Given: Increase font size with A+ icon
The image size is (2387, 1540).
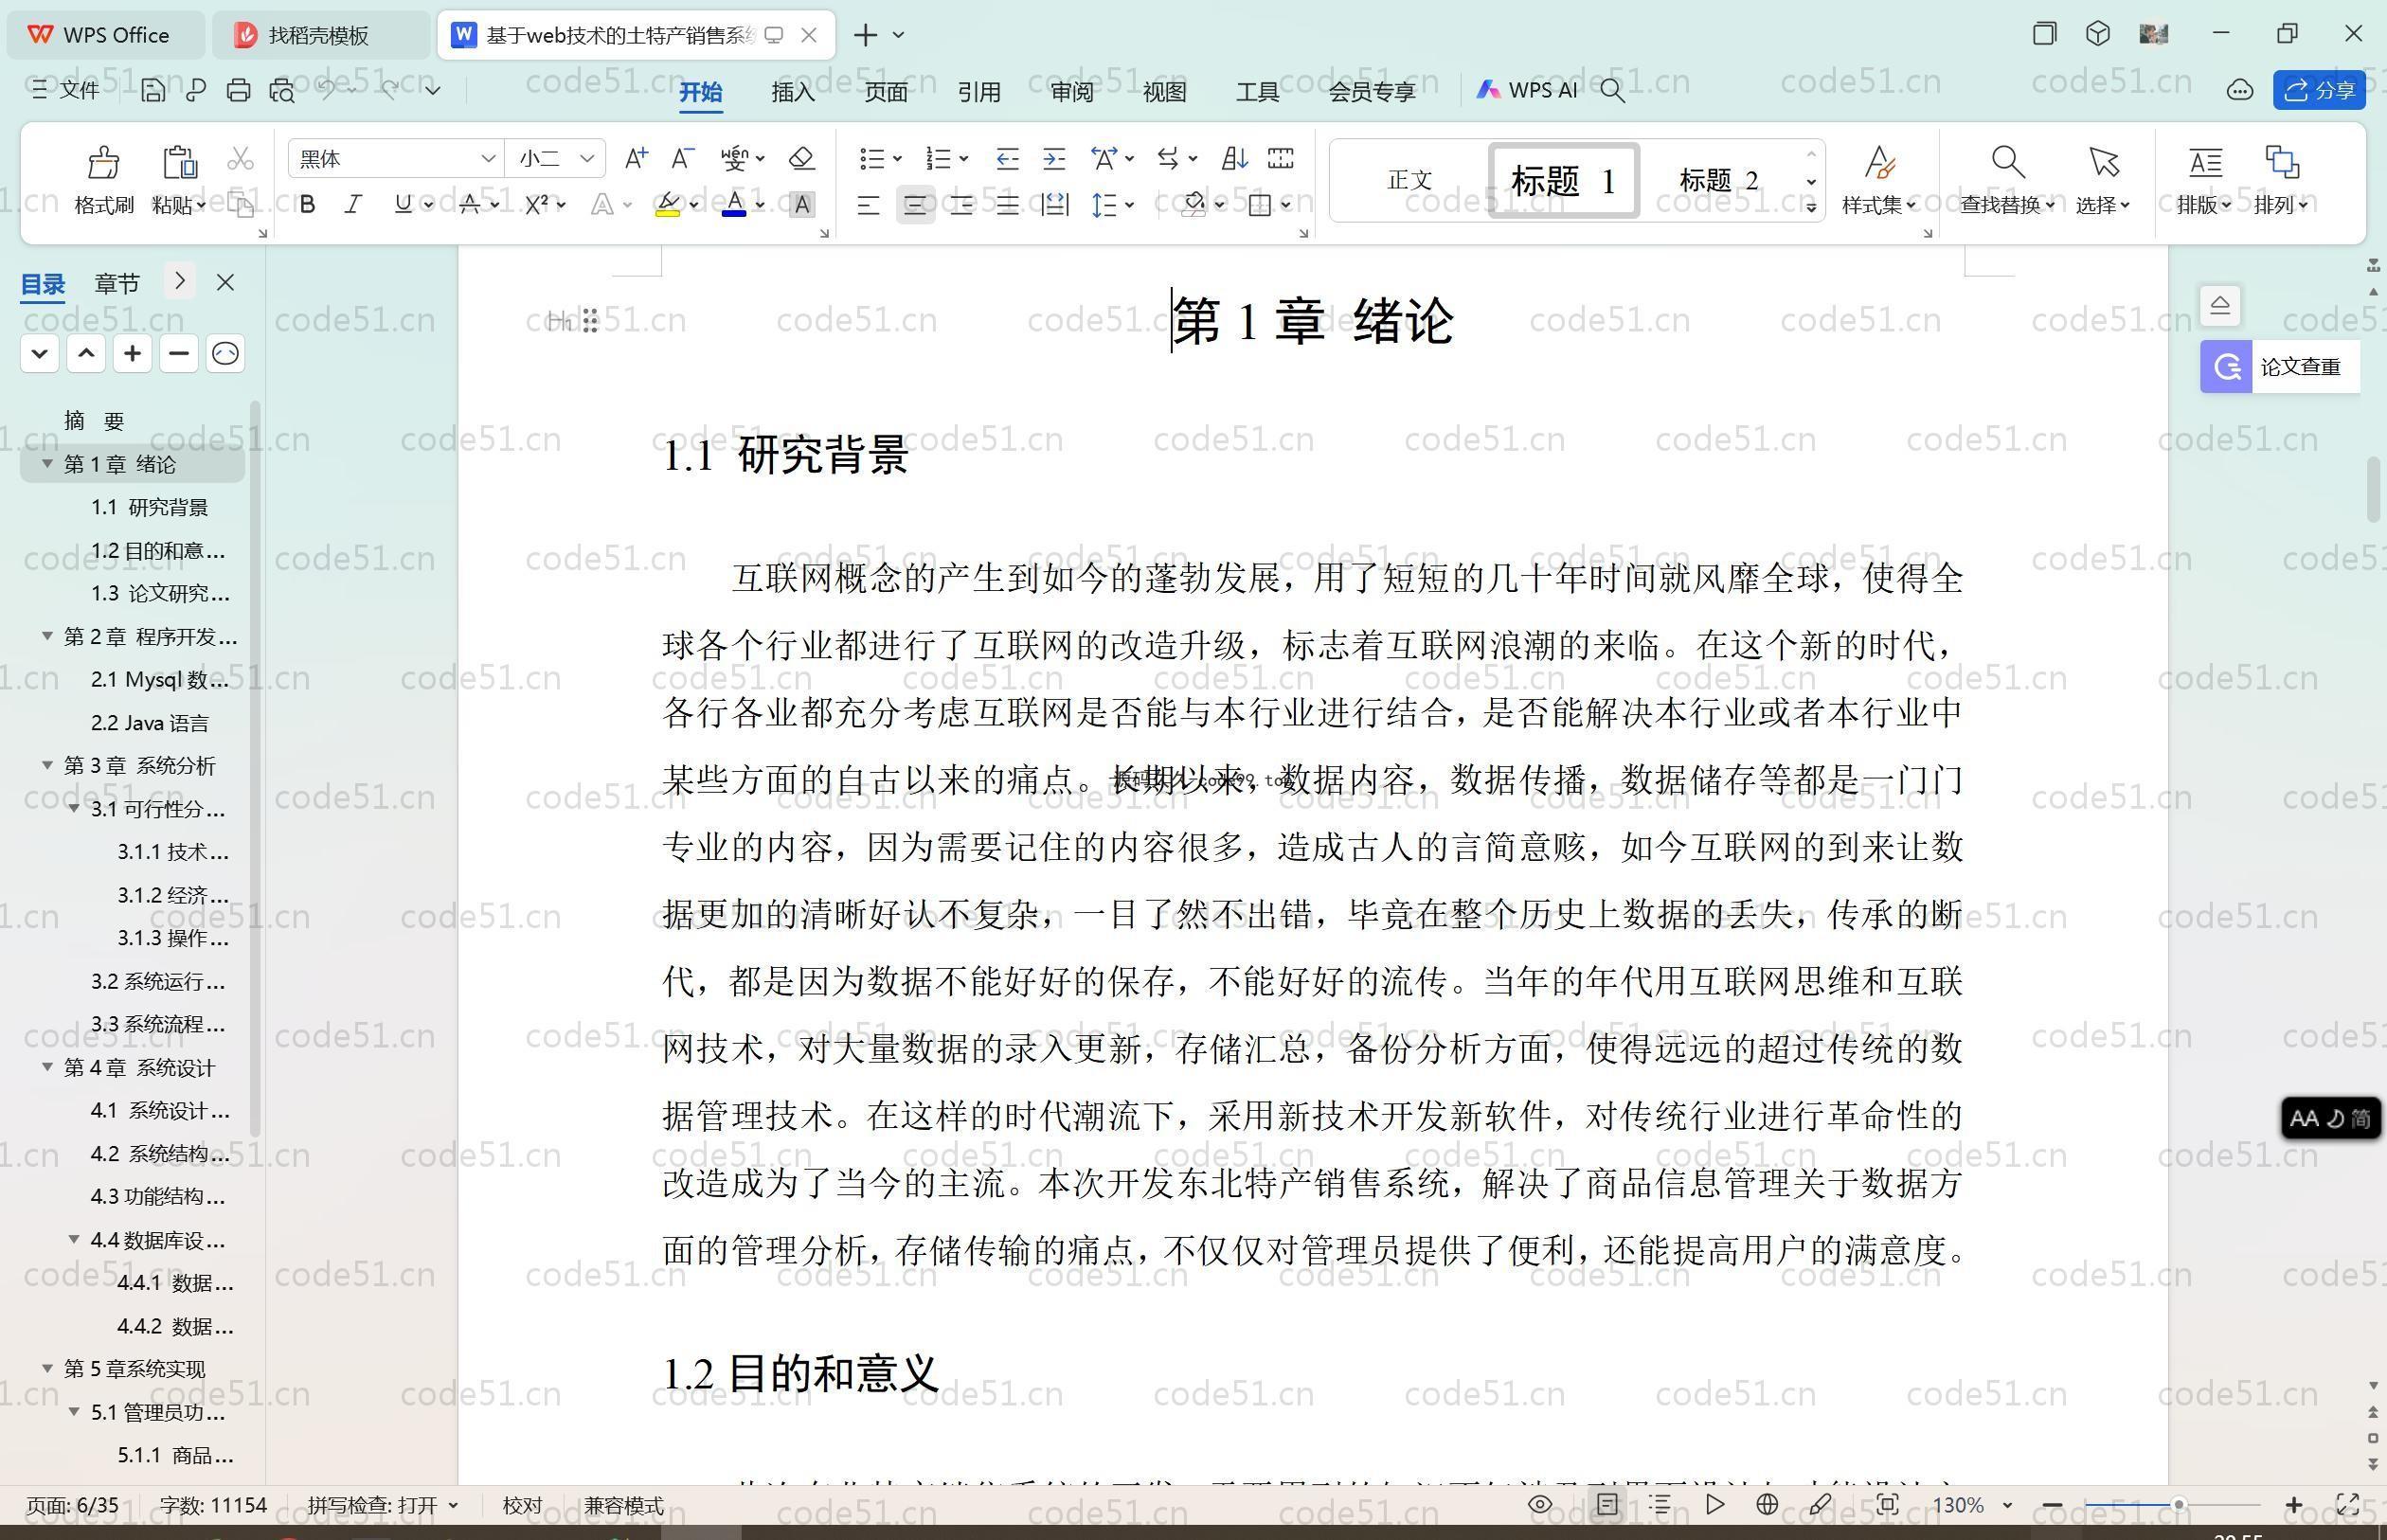Looking at the screenshot, I should pos(636,158).
